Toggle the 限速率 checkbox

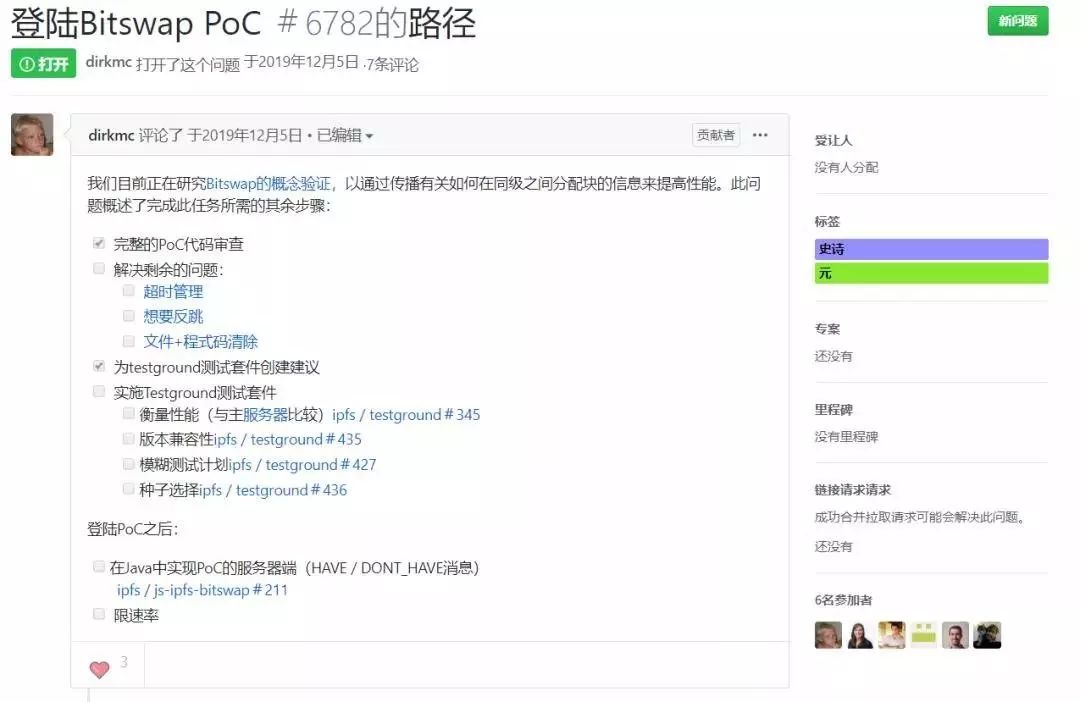(99, 614)
